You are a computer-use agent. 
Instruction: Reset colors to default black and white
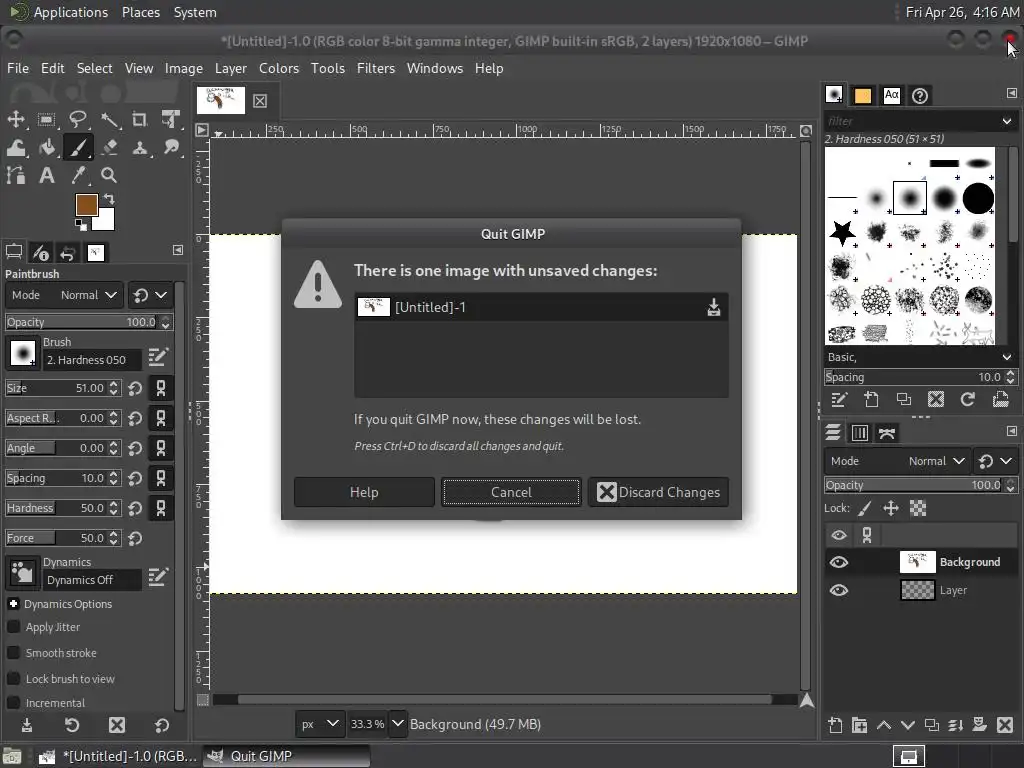80,225
